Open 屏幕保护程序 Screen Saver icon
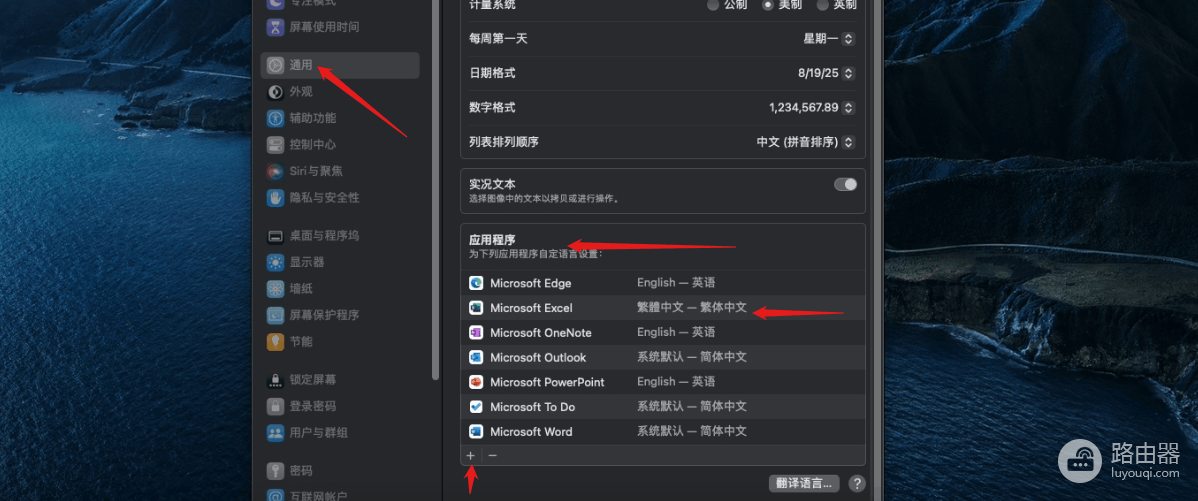The height and width of the screenshot is (501, 1198). 275,315
